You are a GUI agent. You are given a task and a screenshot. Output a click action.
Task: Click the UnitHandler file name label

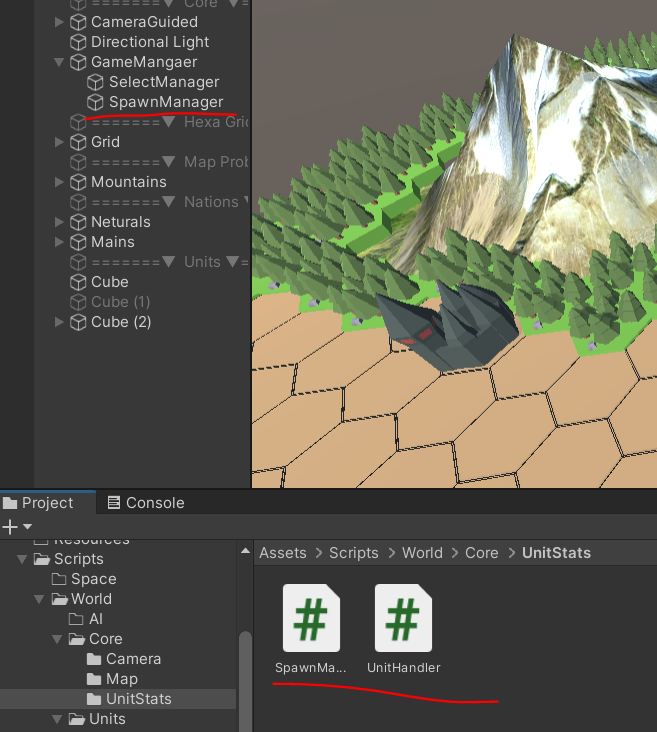[403, 668]
